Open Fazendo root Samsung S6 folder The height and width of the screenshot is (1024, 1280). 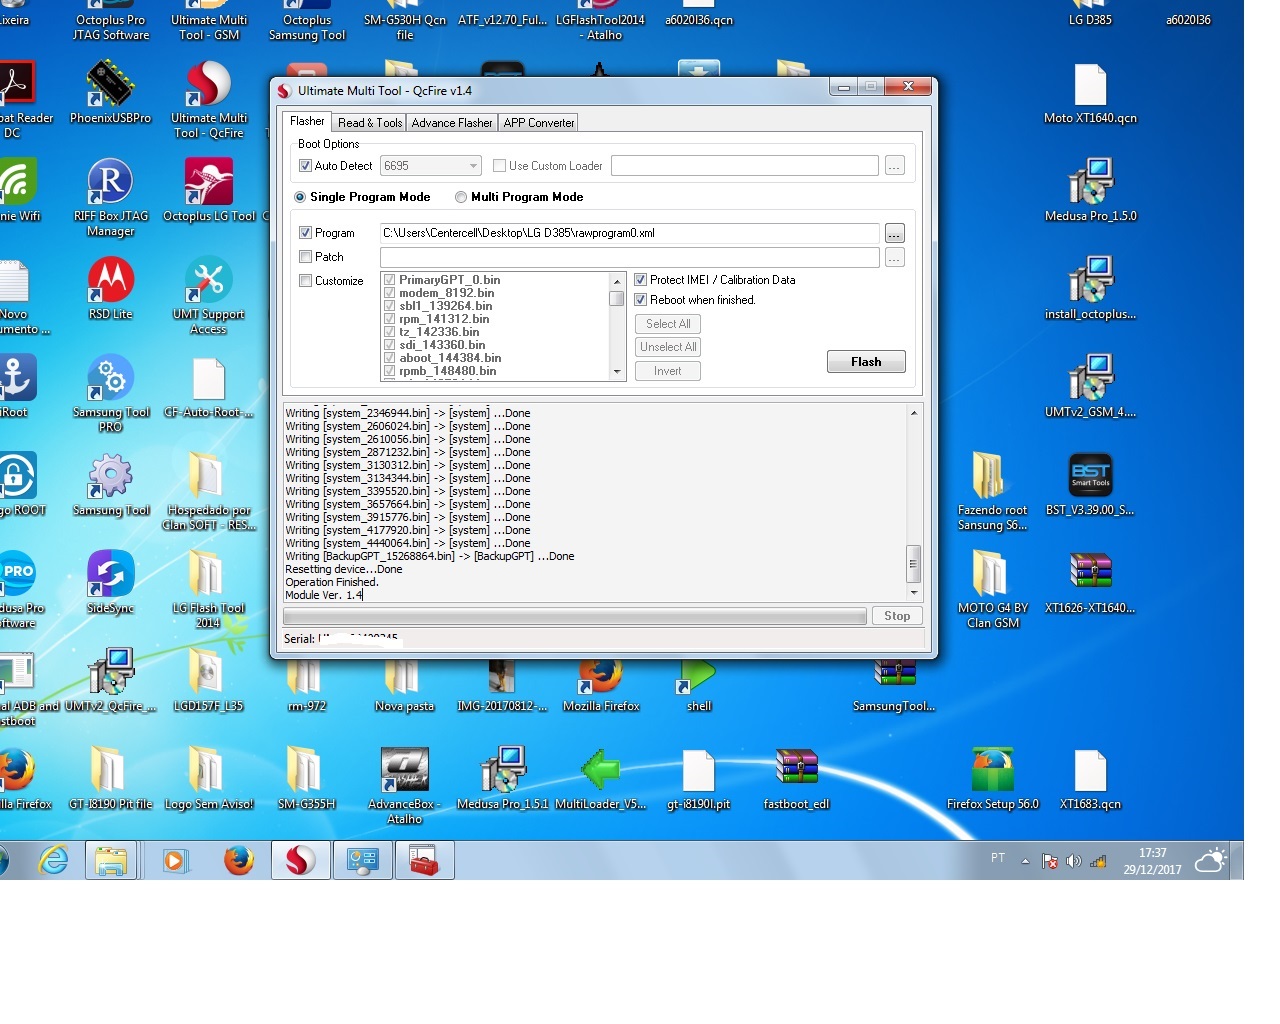pos(992,491)
